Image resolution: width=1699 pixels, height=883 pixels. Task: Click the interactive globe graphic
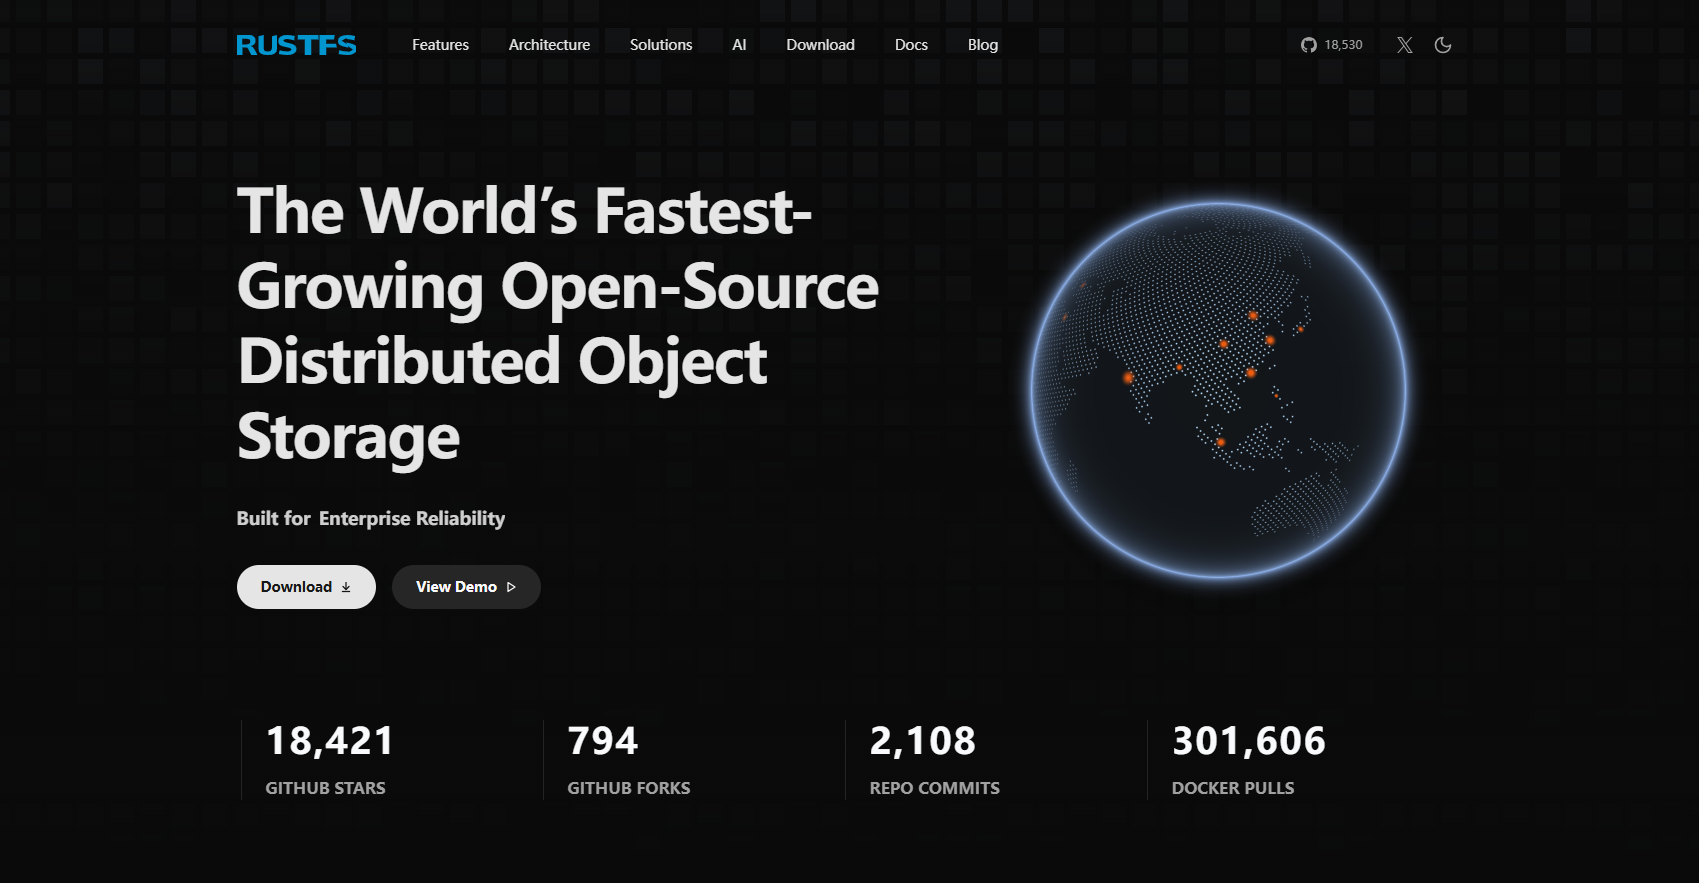click(1218, 390)
